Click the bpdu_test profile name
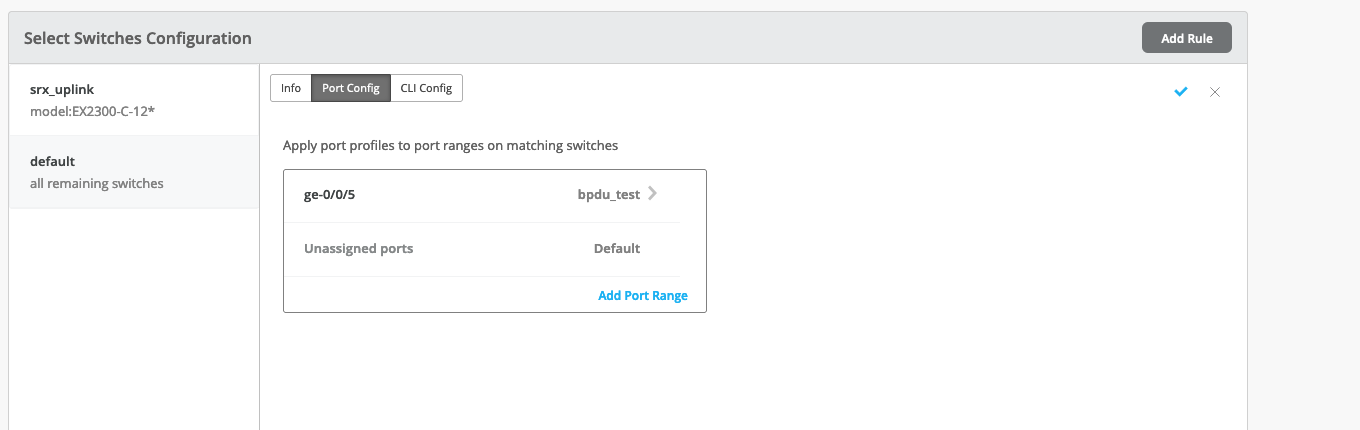 pos(608,195)
